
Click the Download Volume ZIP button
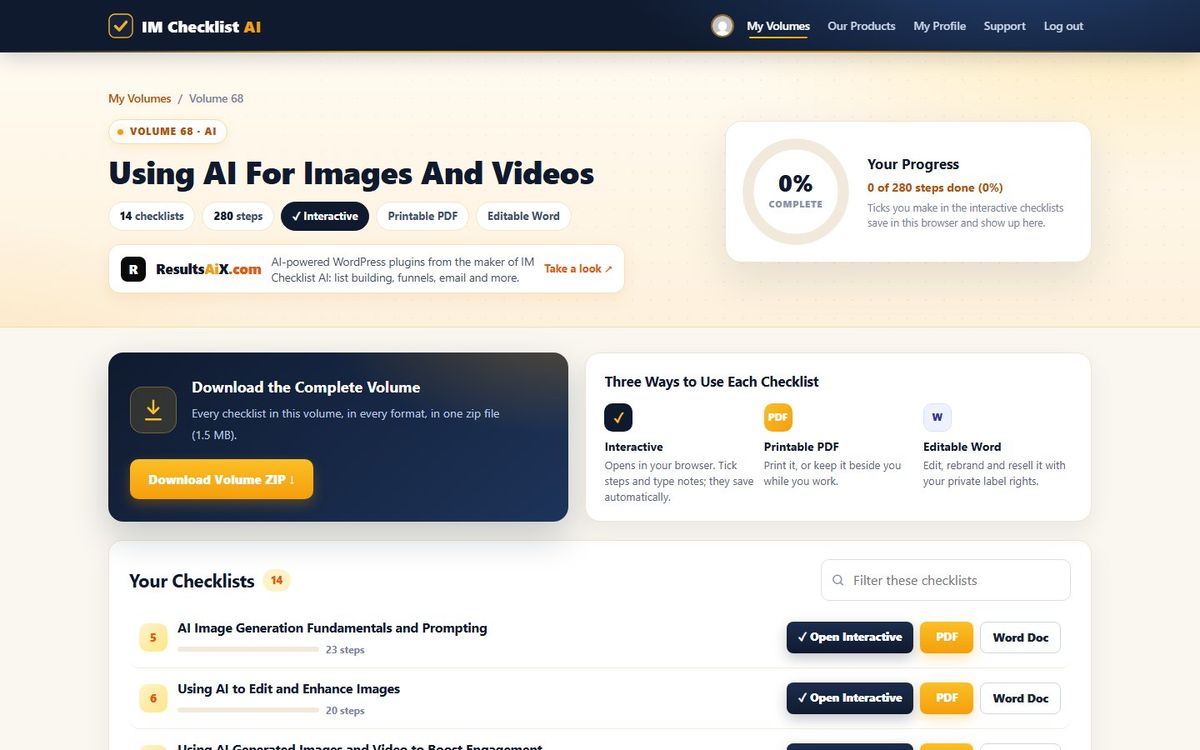[221, 479]
